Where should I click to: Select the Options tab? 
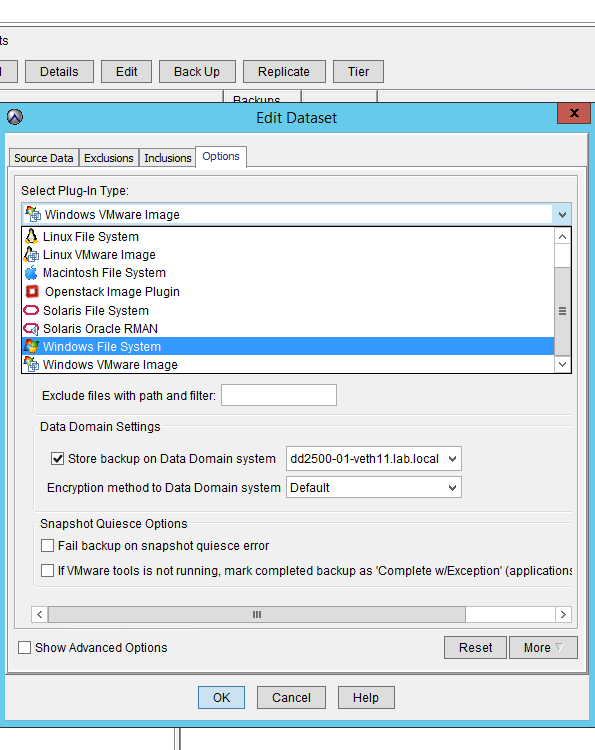220,156
